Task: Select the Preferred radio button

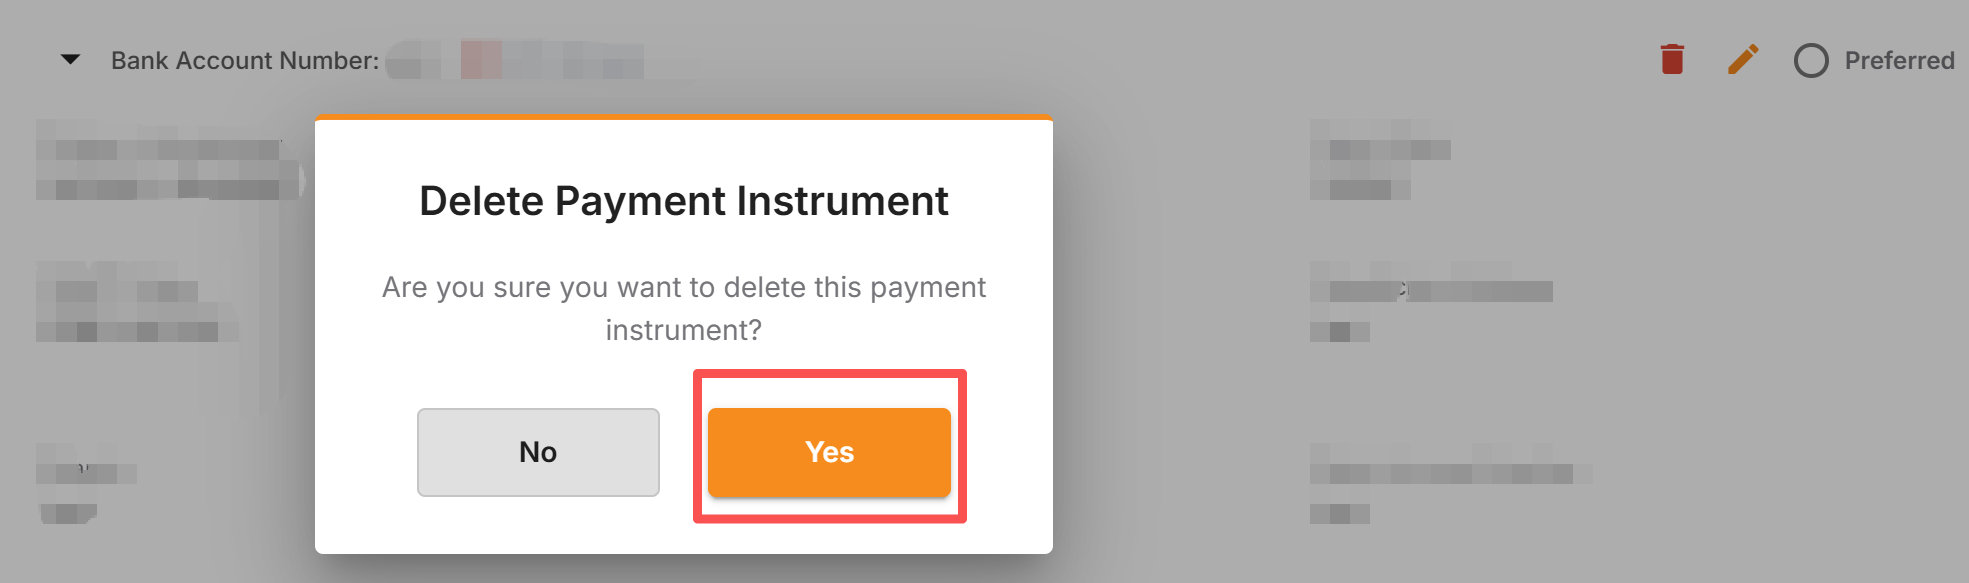Action: (1811, 61)
